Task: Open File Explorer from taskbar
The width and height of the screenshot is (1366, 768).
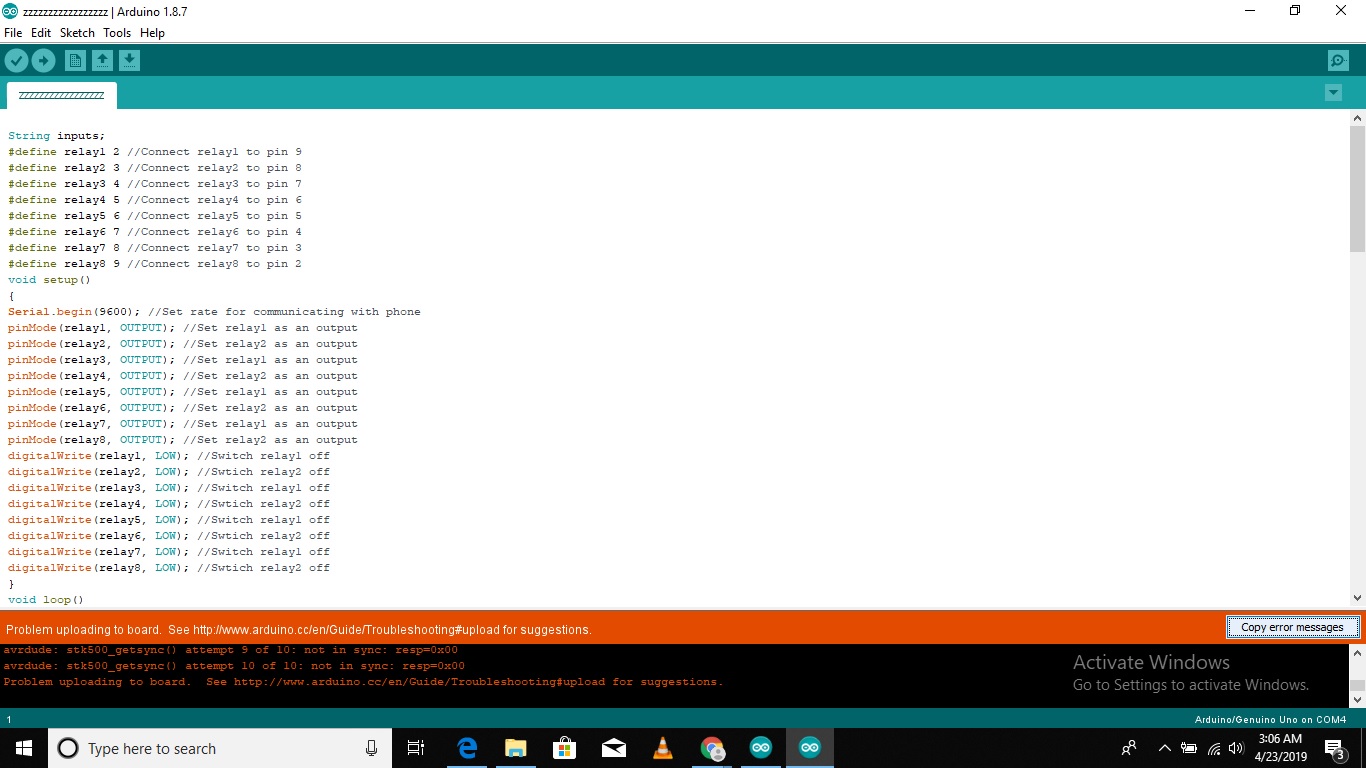Action: tap(516, 748)
